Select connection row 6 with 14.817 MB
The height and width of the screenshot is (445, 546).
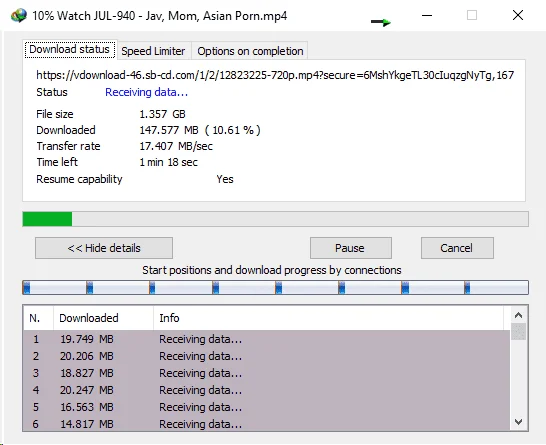point(267,424)
